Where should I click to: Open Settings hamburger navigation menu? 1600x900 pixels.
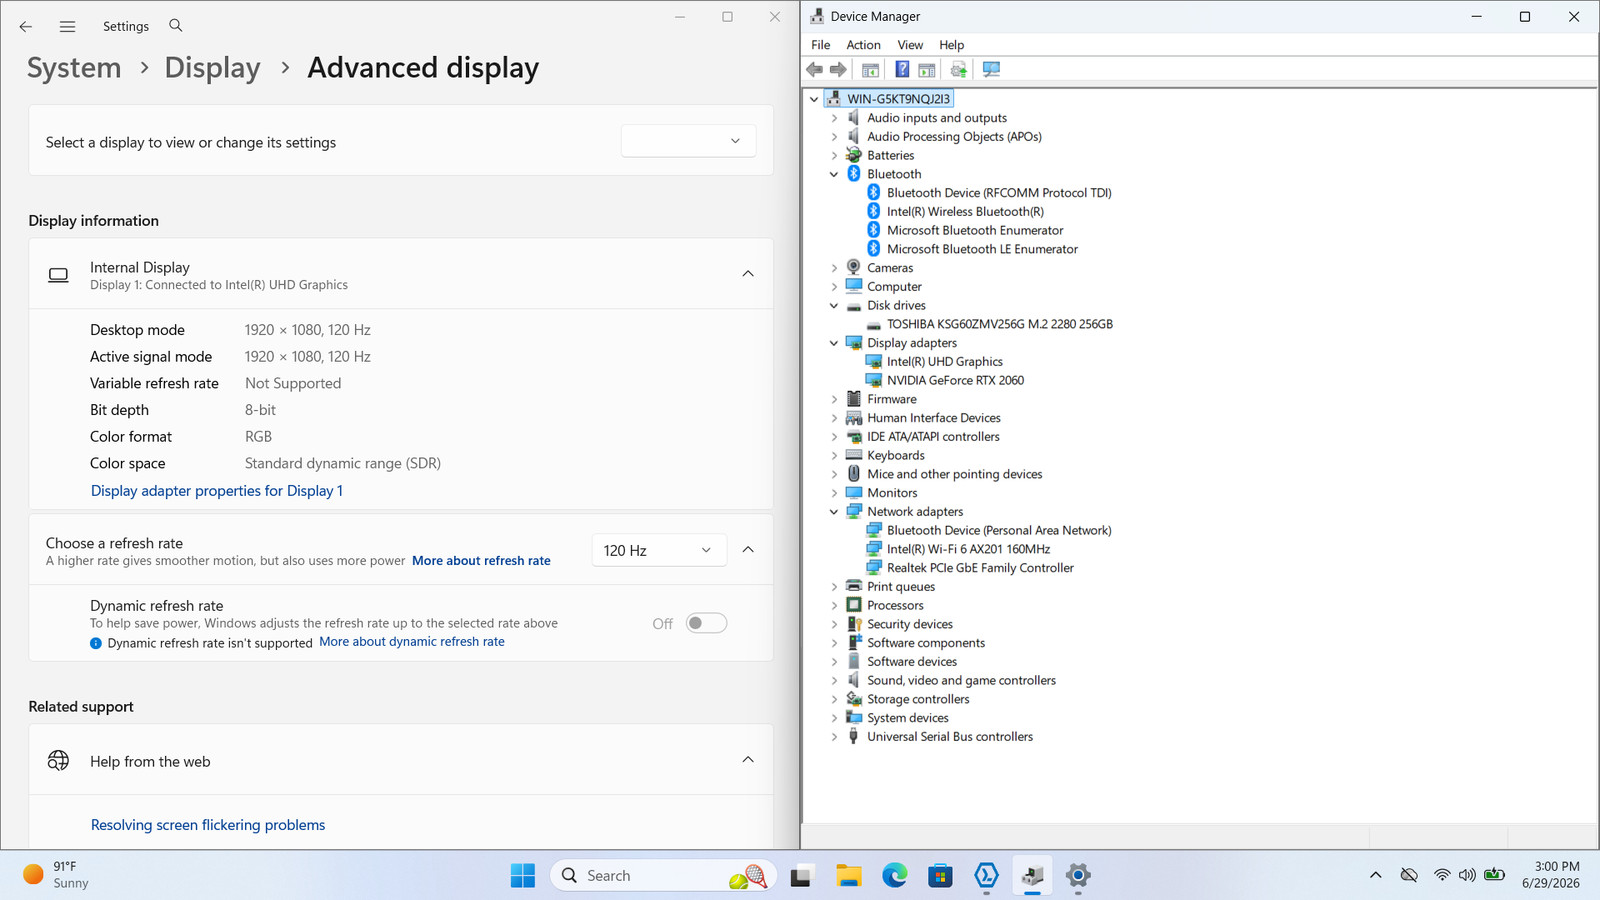[x=67, y=27]
